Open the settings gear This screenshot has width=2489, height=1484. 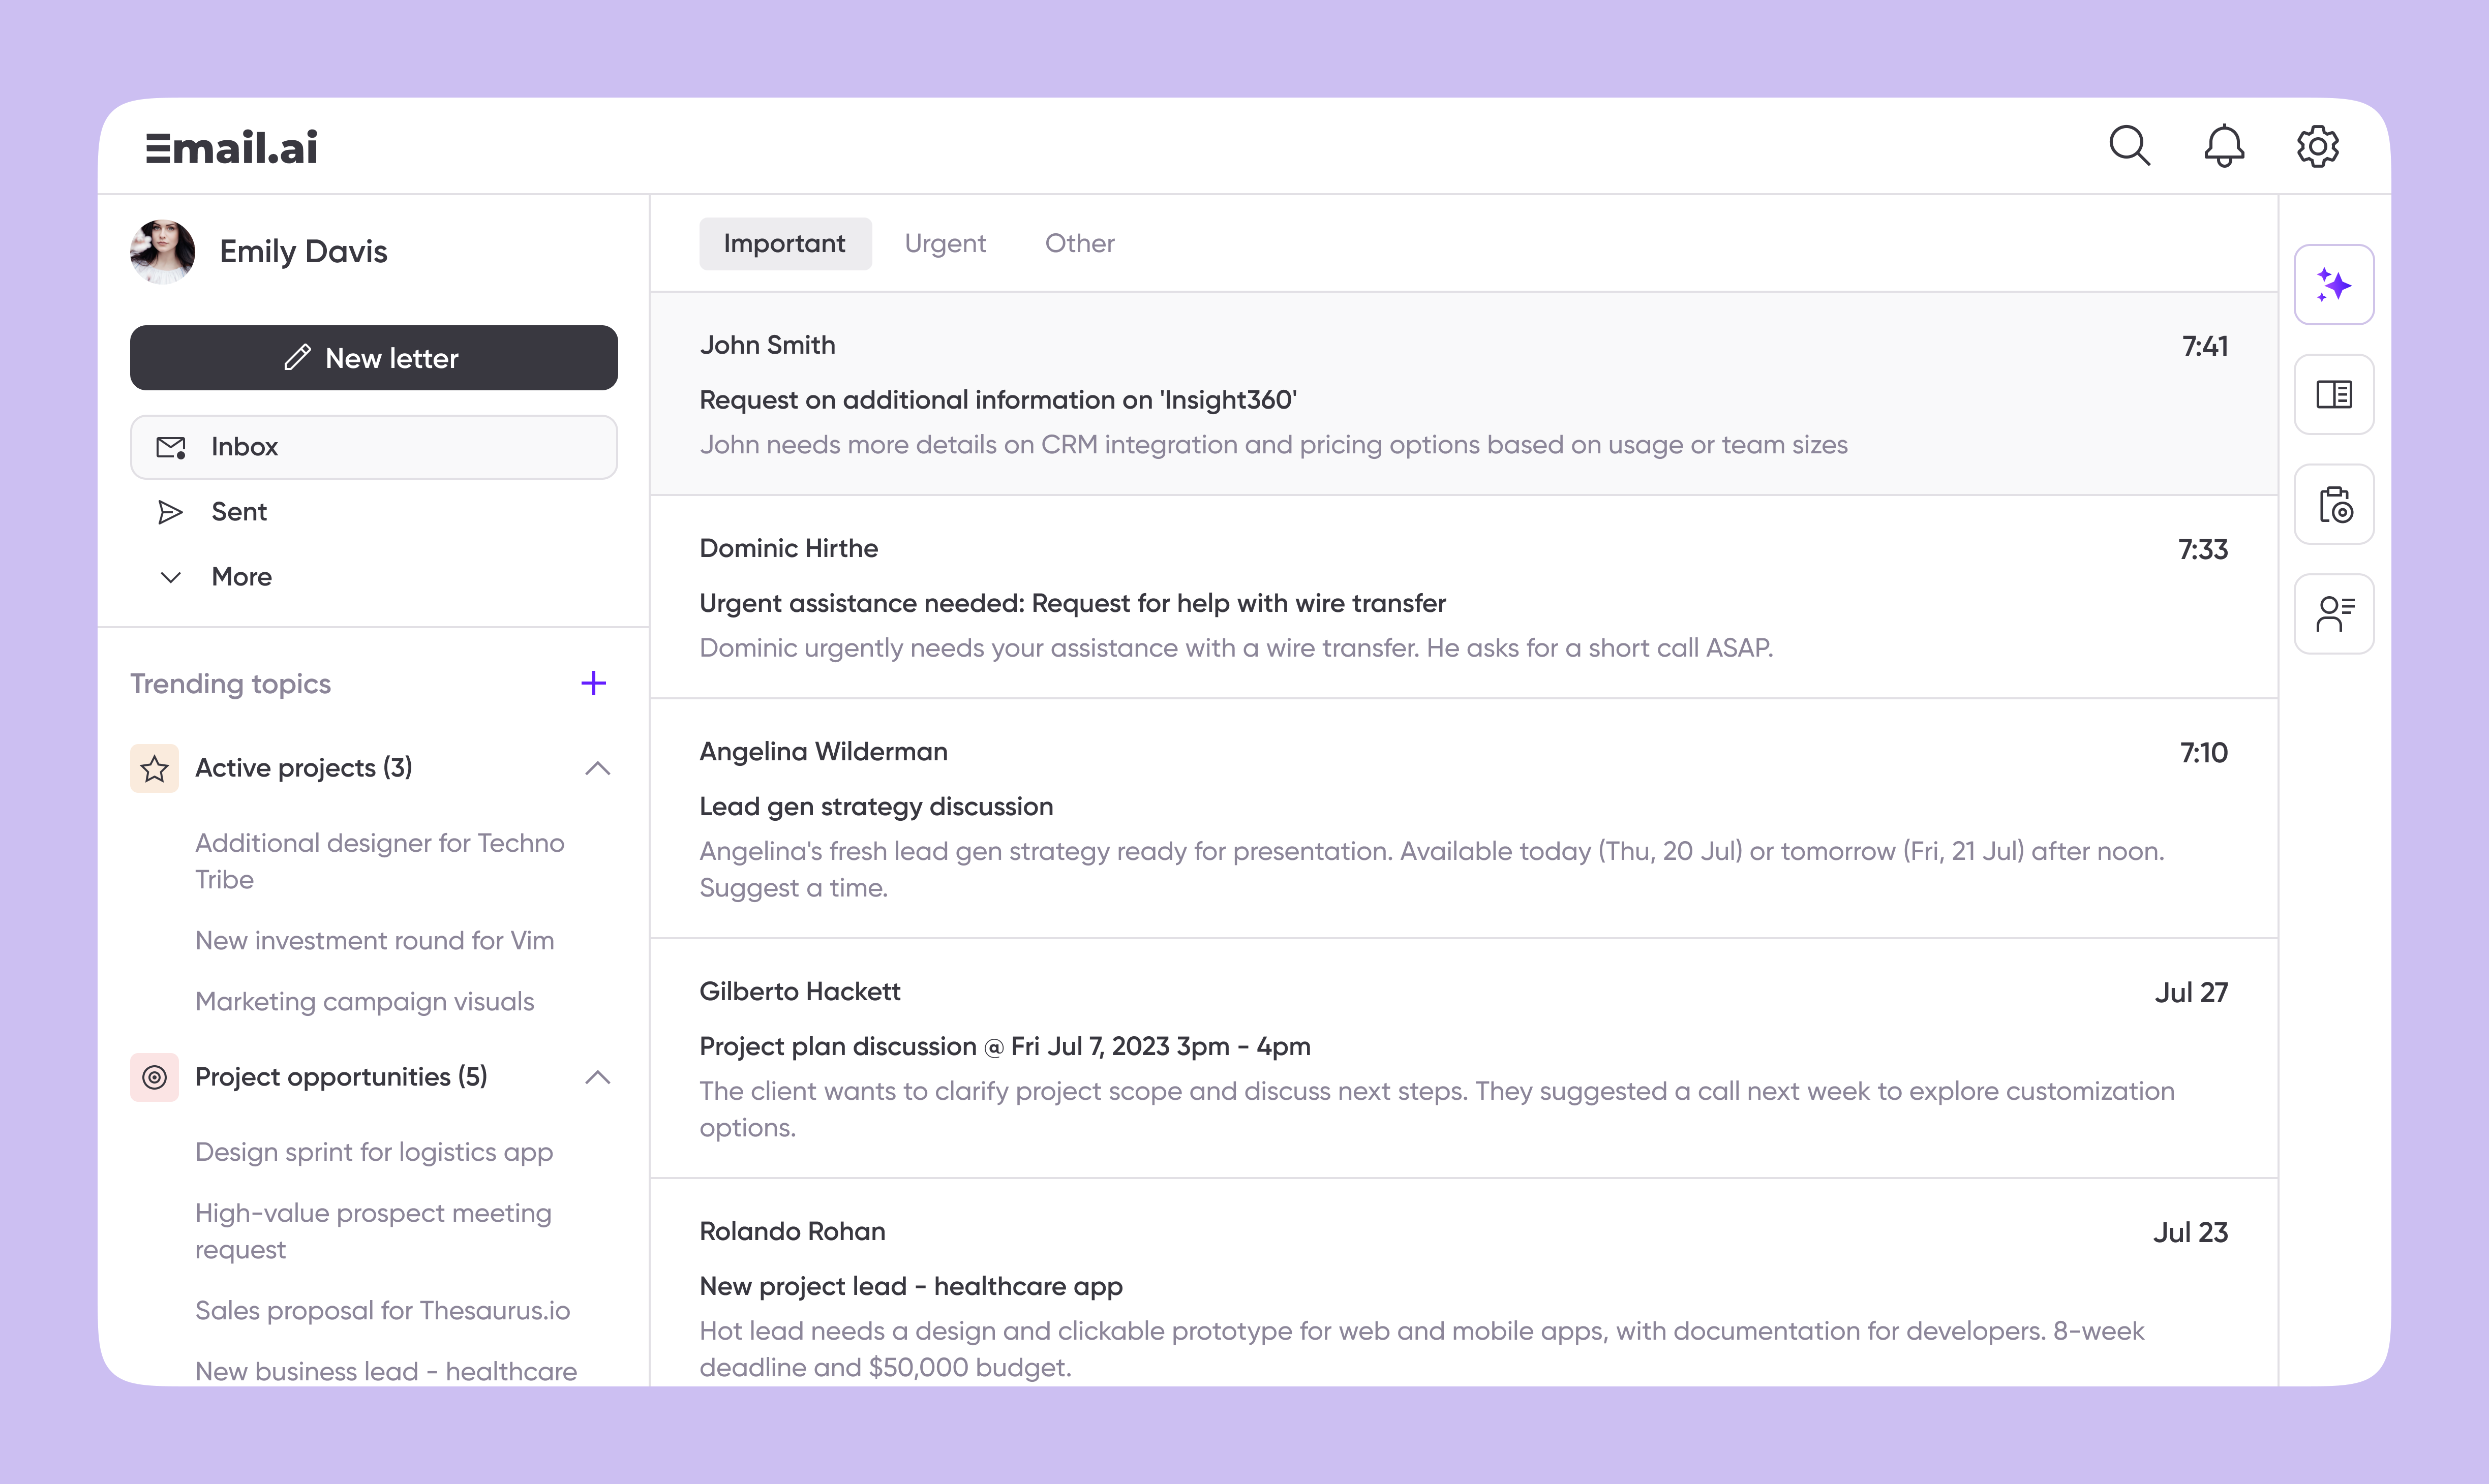click(x=2318, y=146)
